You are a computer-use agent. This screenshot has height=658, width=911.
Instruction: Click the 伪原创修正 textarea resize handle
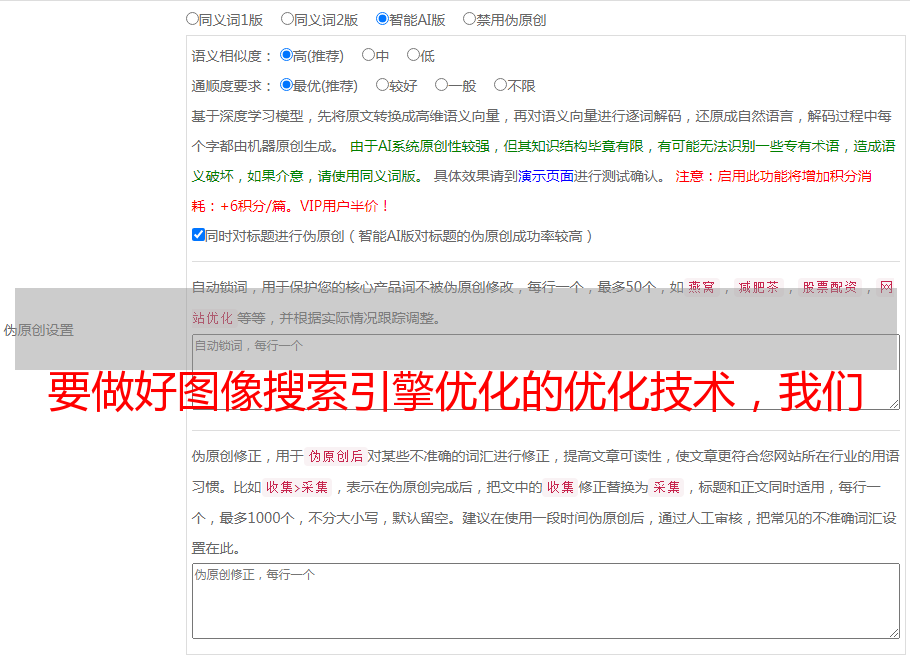click(x=894, y=633)
